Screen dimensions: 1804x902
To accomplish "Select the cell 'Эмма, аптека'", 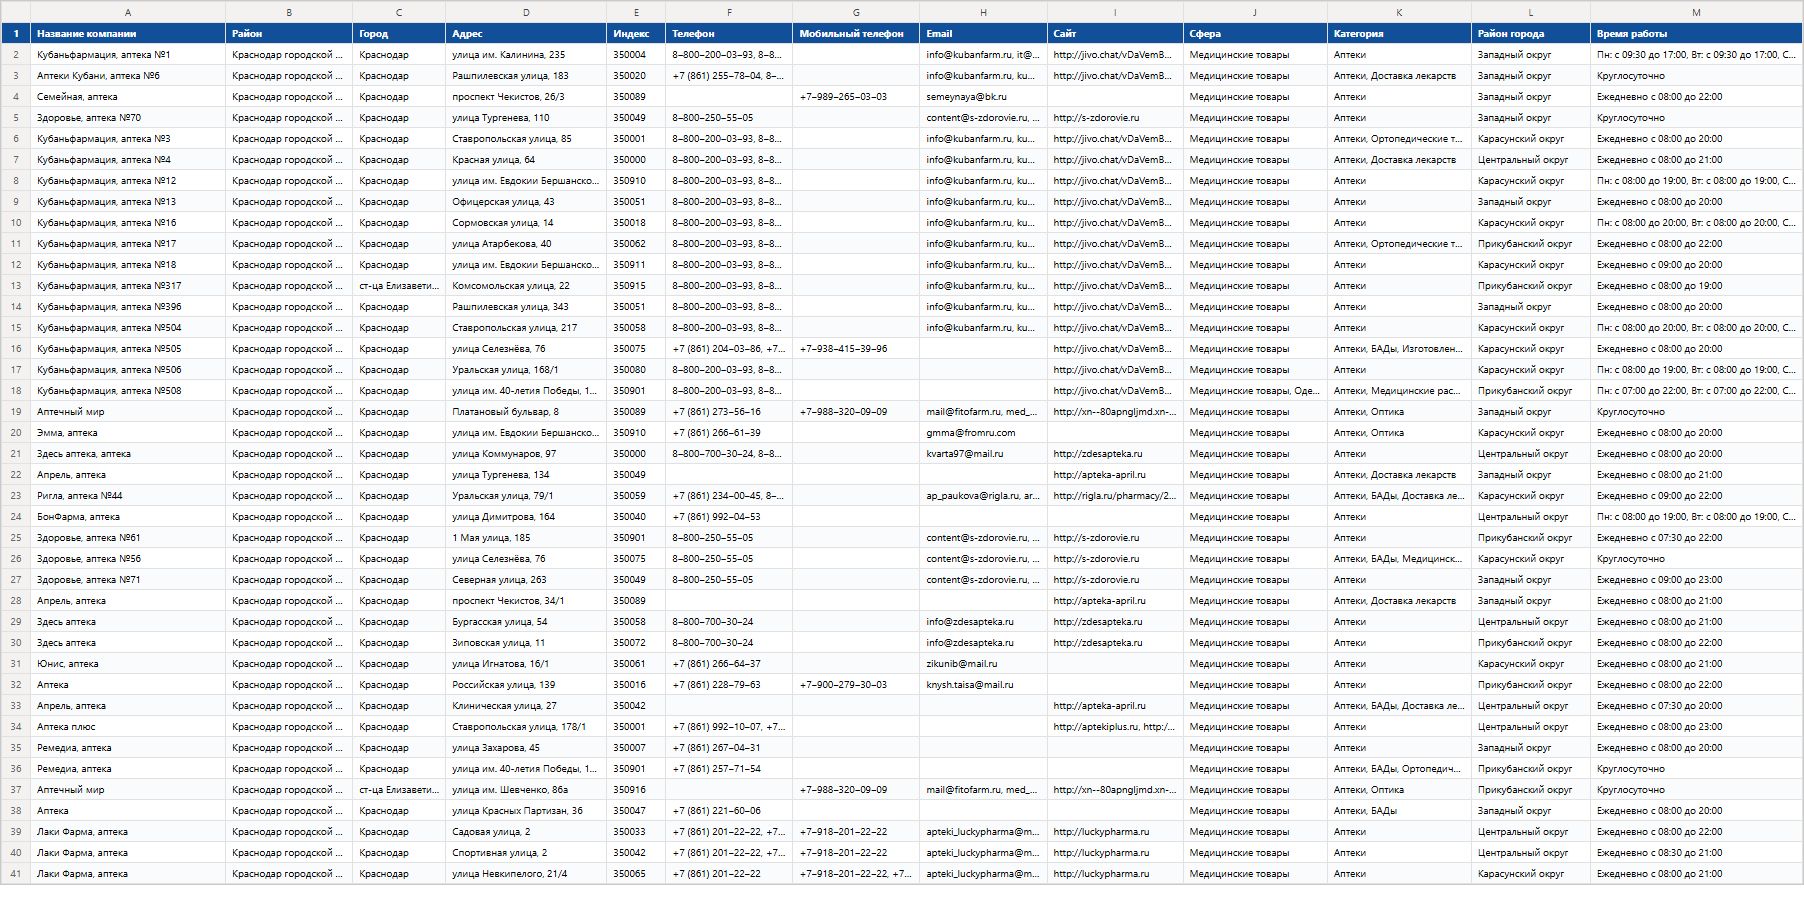I will pyautogui.click(x=128, y=433).
